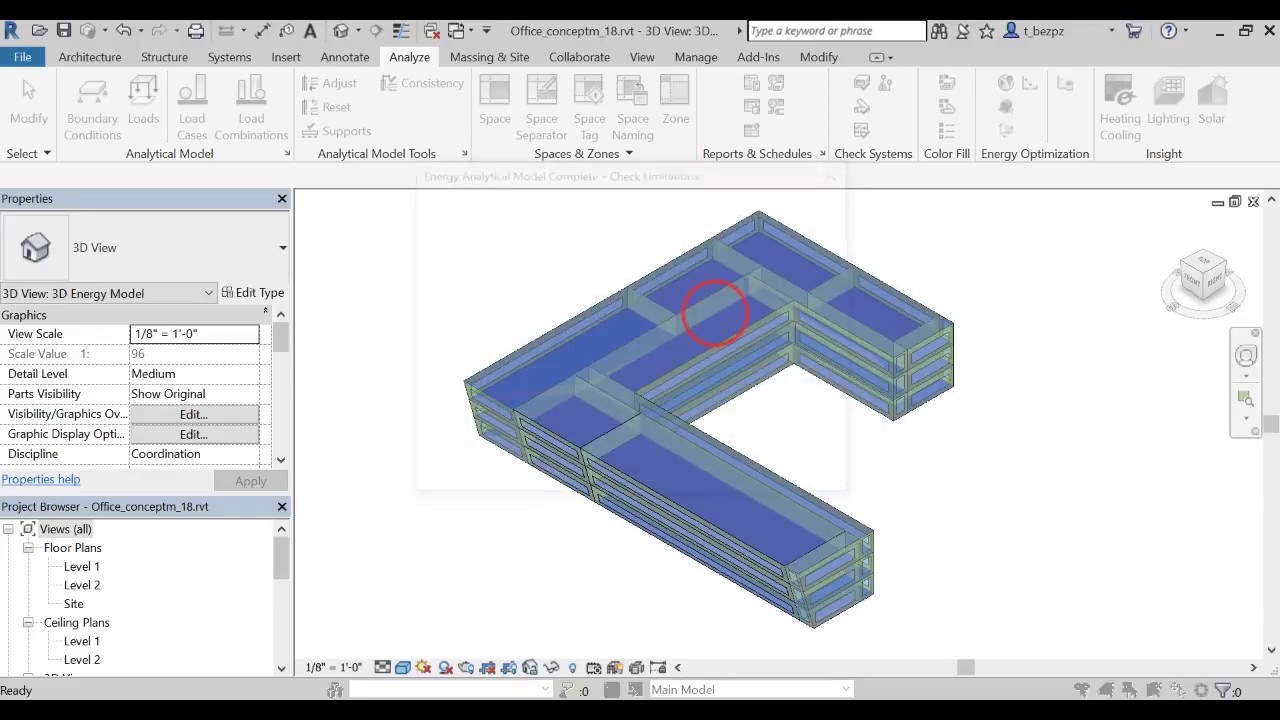
Task: Open Load Cases tool
Action: 192,108
